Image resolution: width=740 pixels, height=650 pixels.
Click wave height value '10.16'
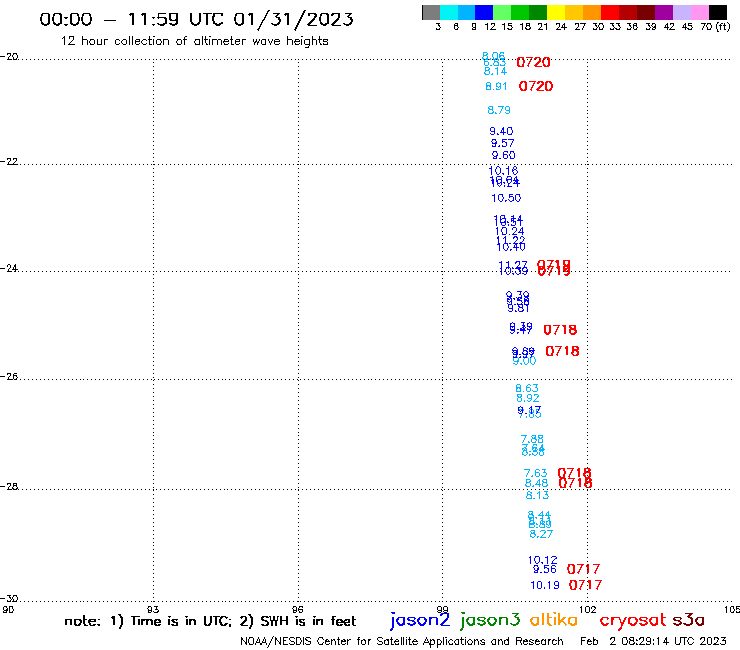point(503,170)
